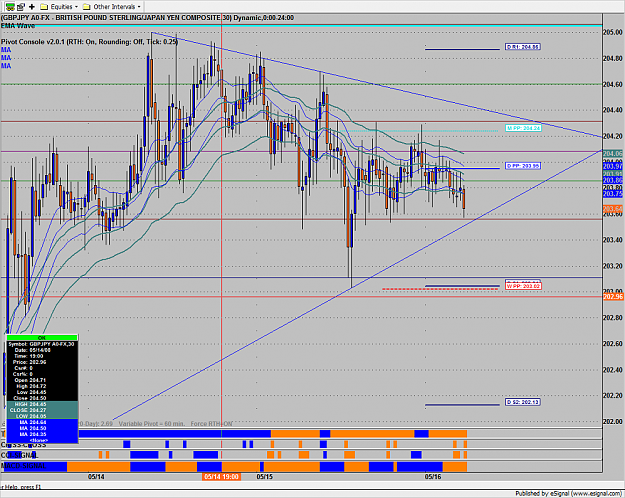The image size is (625, 498).
Task: Click the first blue MA label
Action: point(6,50)
